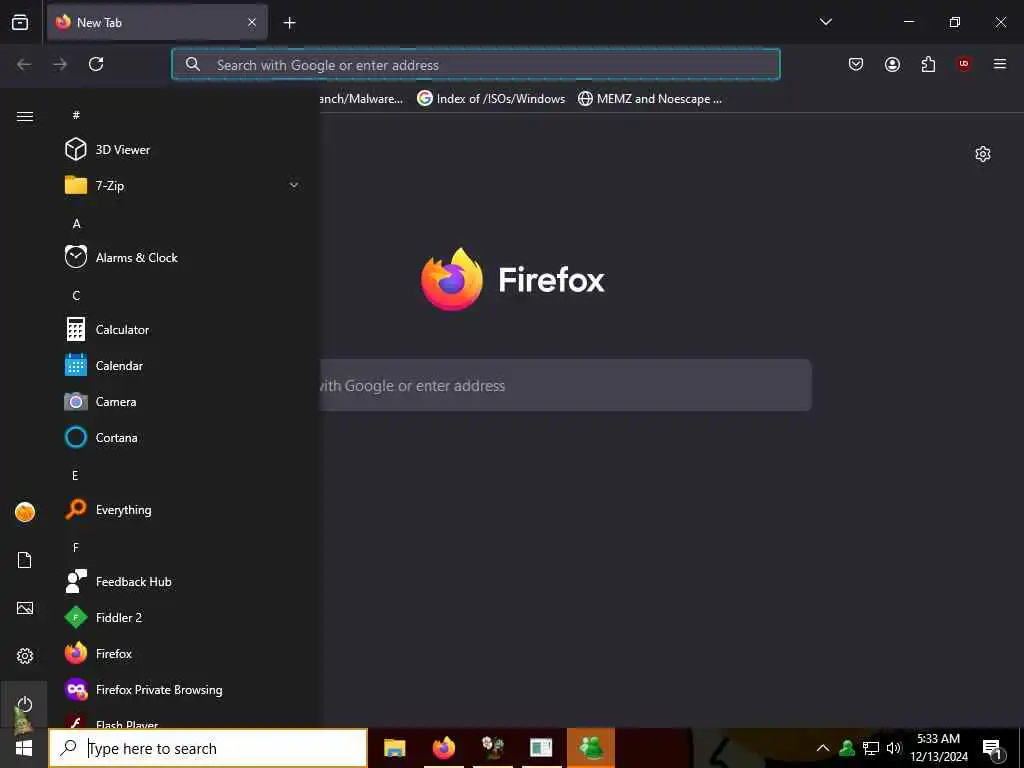Open the notification center icon

993,749
